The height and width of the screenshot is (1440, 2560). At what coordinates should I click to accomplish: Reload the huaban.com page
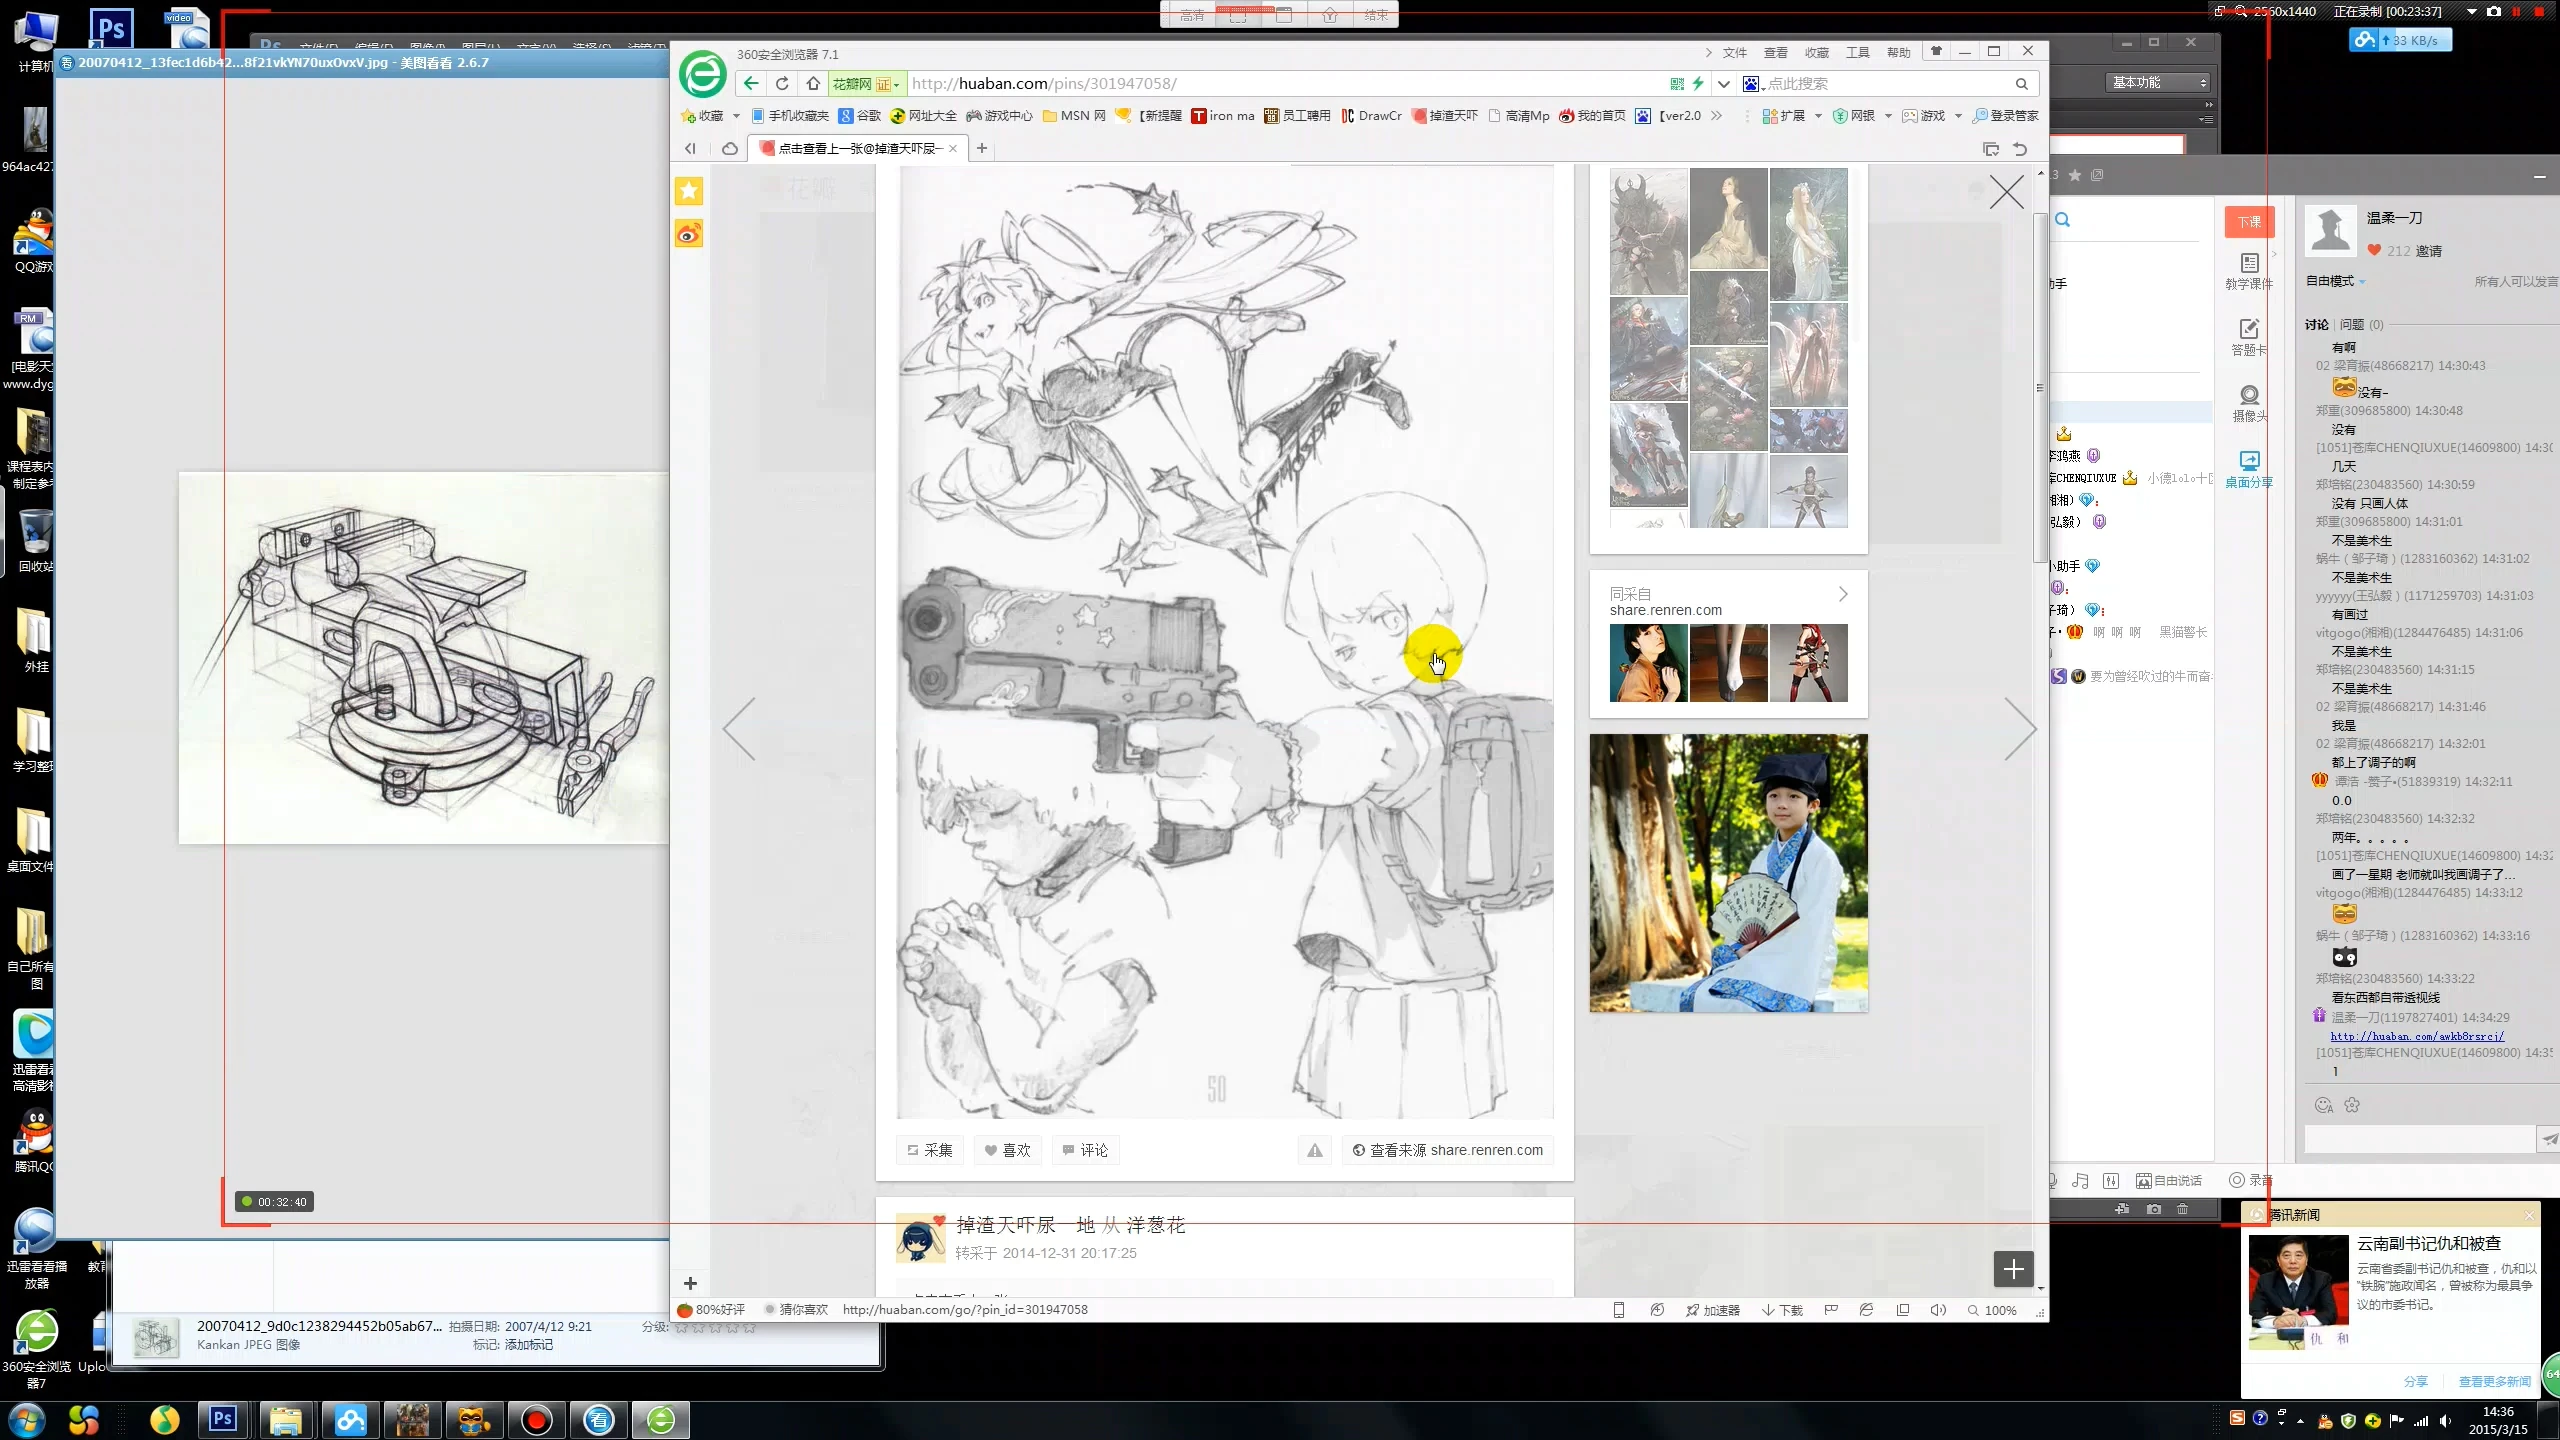click(x=782, y=84)
